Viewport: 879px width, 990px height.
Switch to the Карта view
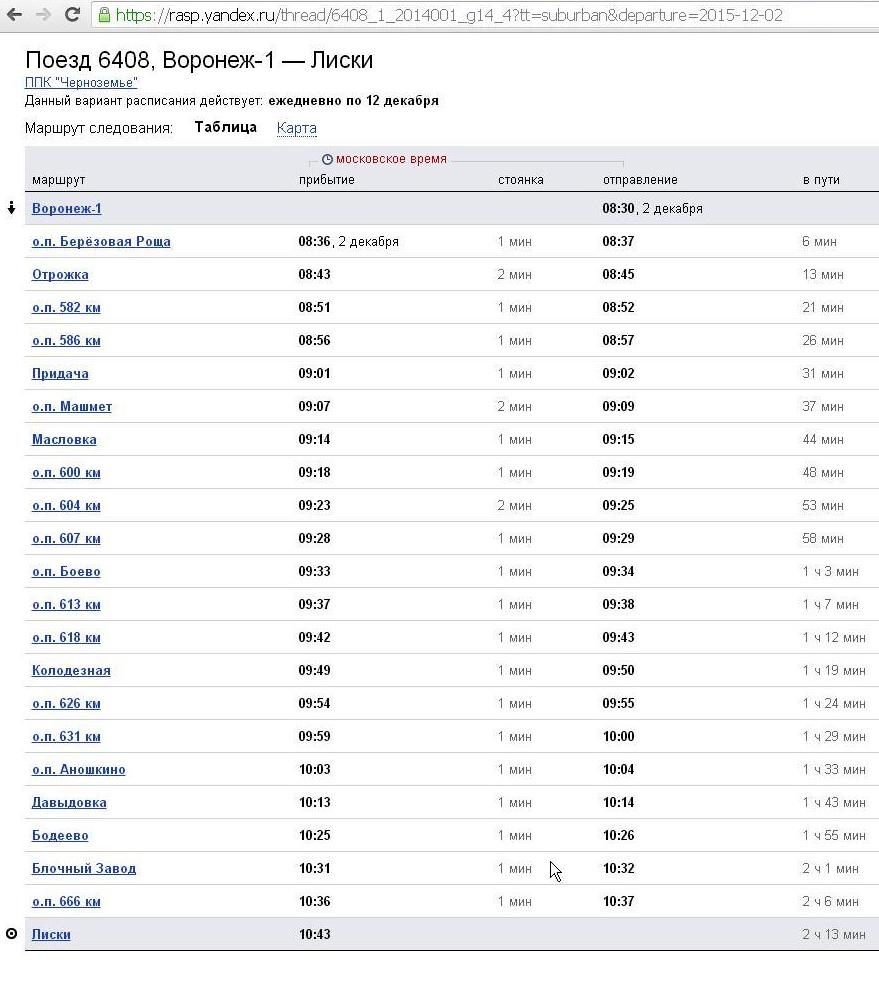point(296,128)
